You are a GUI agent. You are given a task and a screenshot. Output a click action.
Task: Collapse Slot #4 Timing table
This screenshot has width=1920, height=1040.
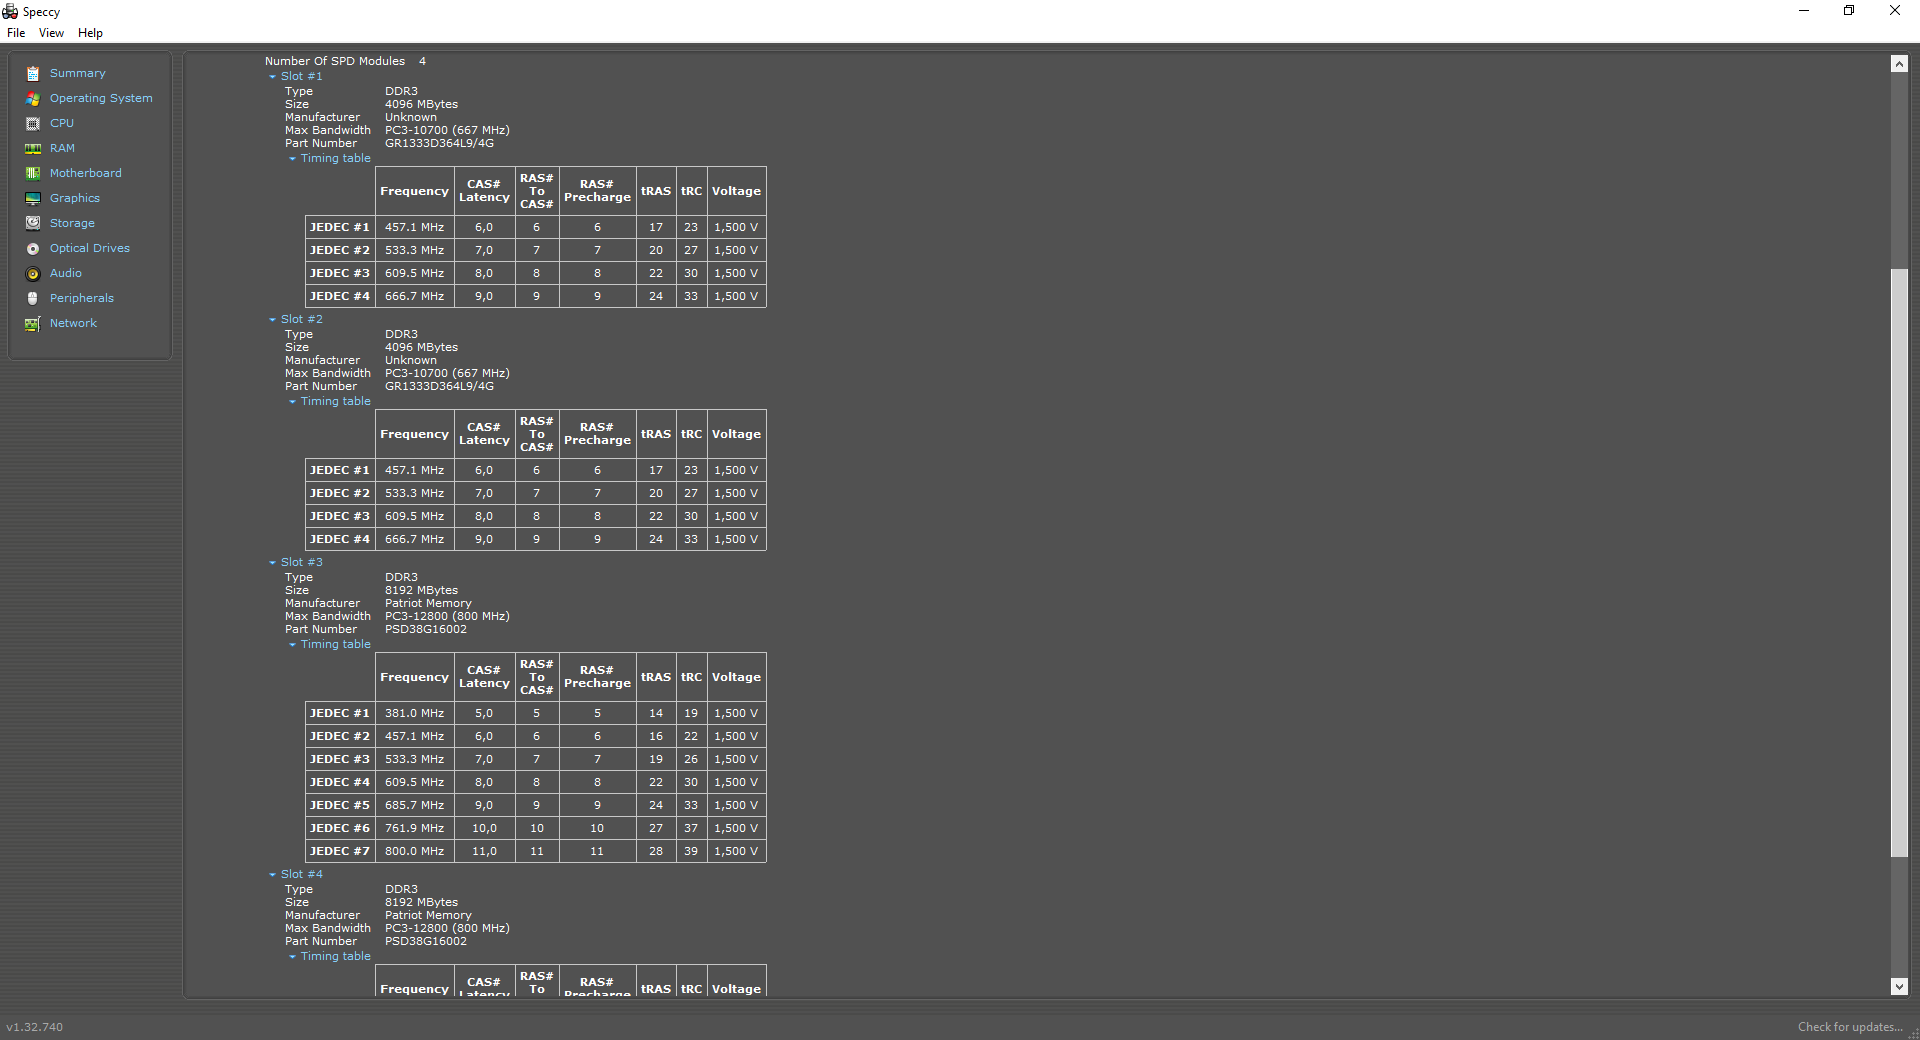click(292, 957)
